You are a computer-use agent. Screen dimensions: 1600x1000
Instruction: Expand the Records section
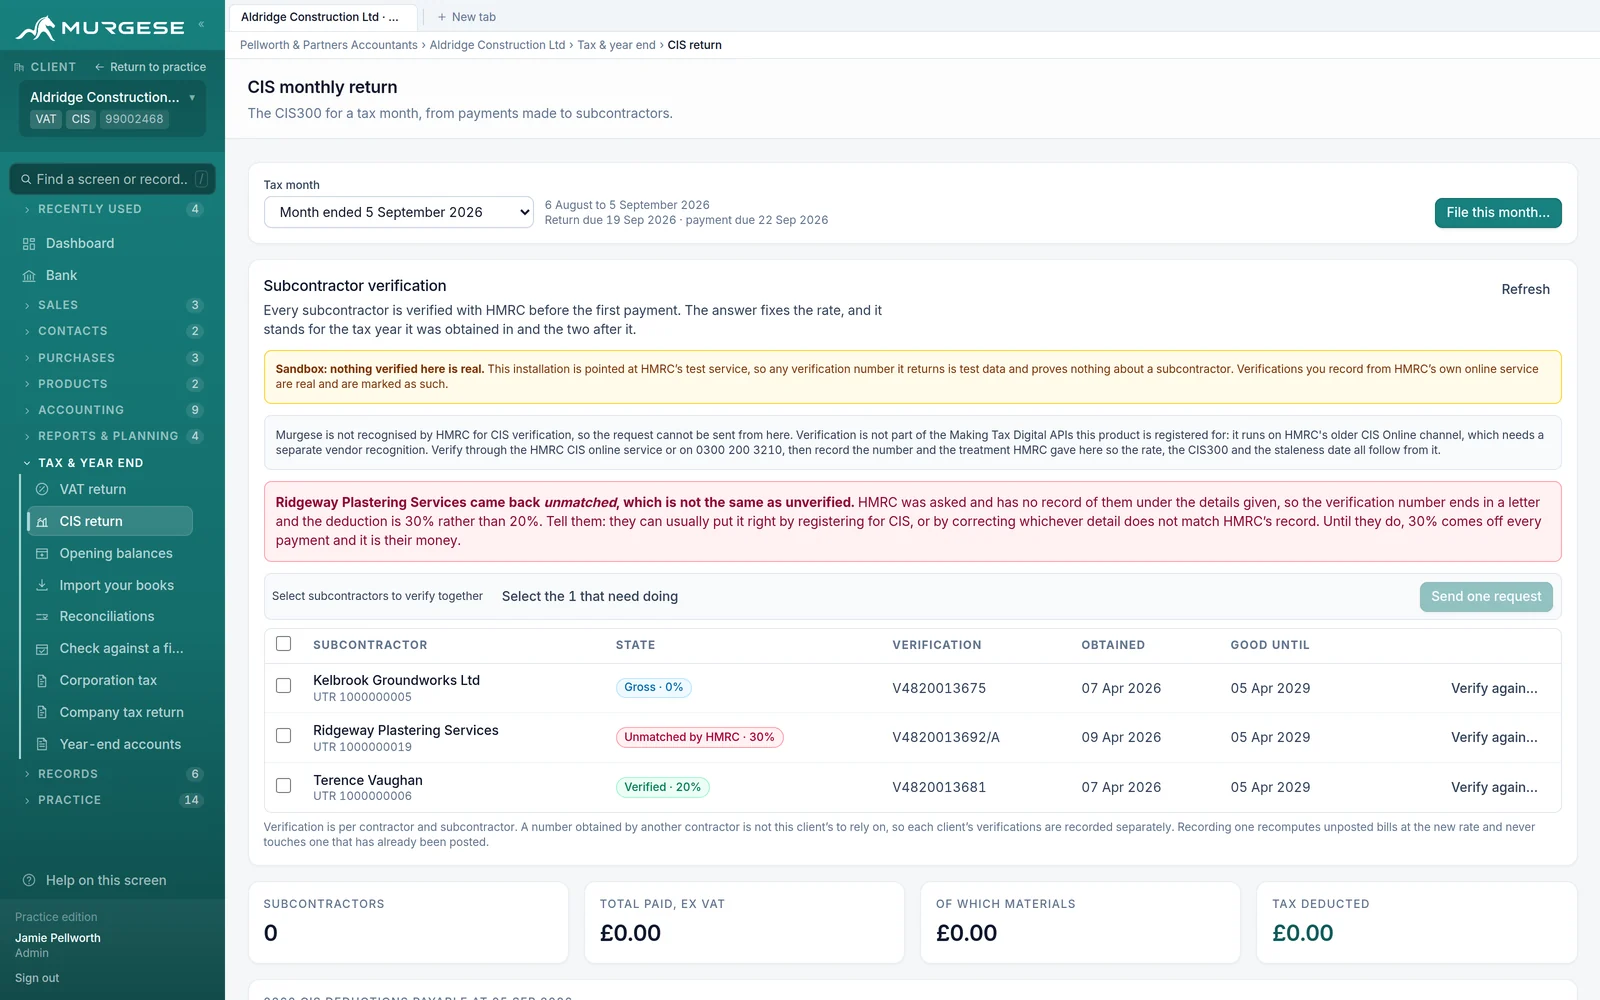tap(112, 774)
